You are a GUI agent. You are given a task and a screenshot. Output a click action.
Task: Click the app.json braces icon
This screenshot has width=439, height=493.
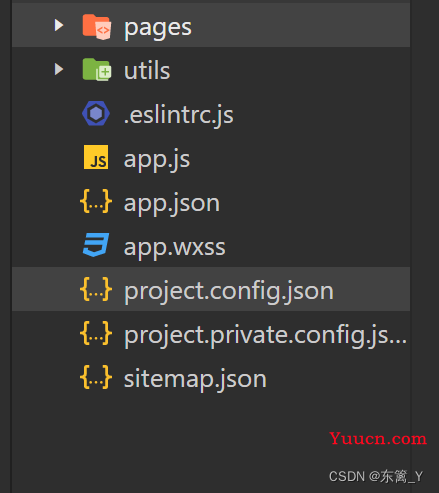click(x=96, y=201)
